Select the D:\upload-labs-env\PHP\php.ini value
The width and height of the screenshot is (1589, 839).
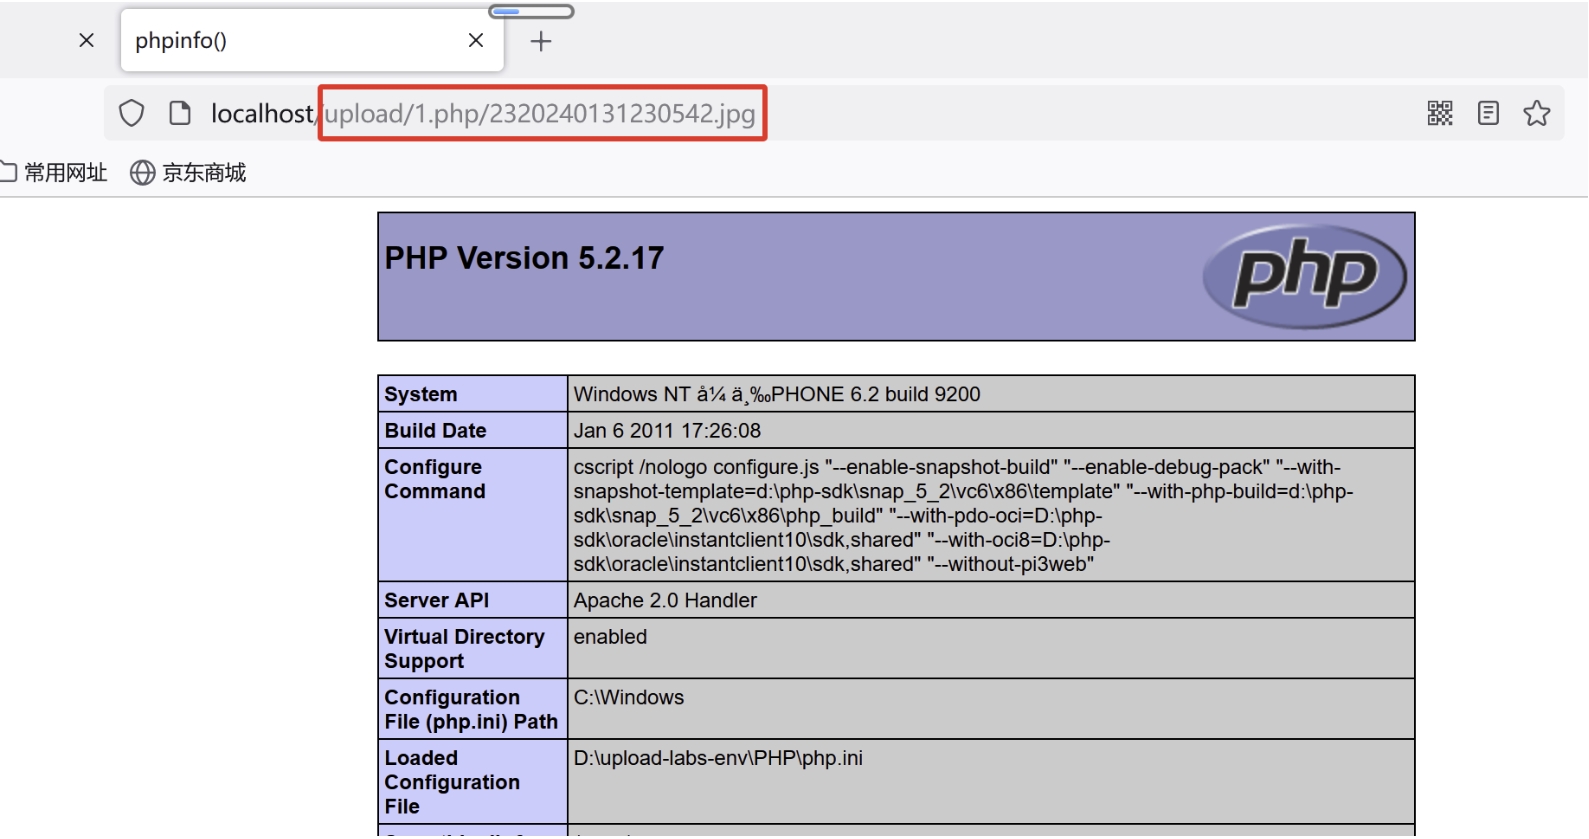718,758
